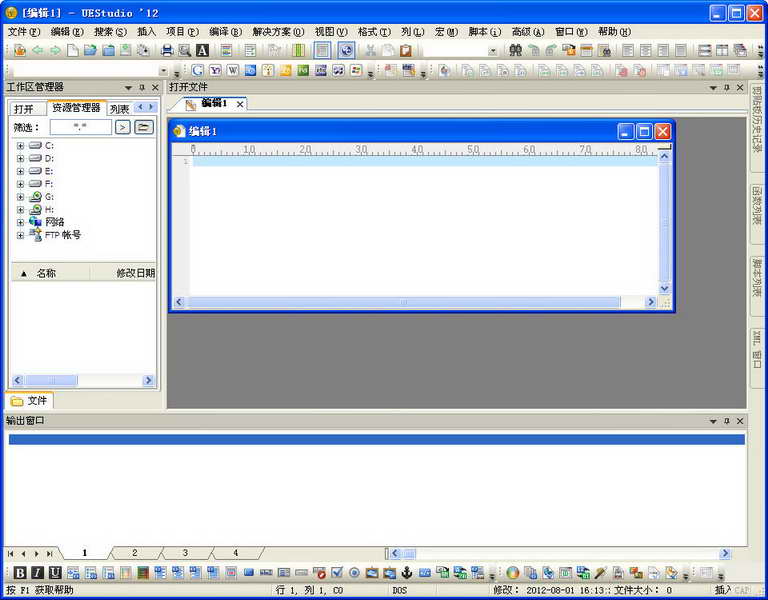This screenshot has height=600, width=768.
Task: Click the New file icon in toolbar
Action: [73, 50]
